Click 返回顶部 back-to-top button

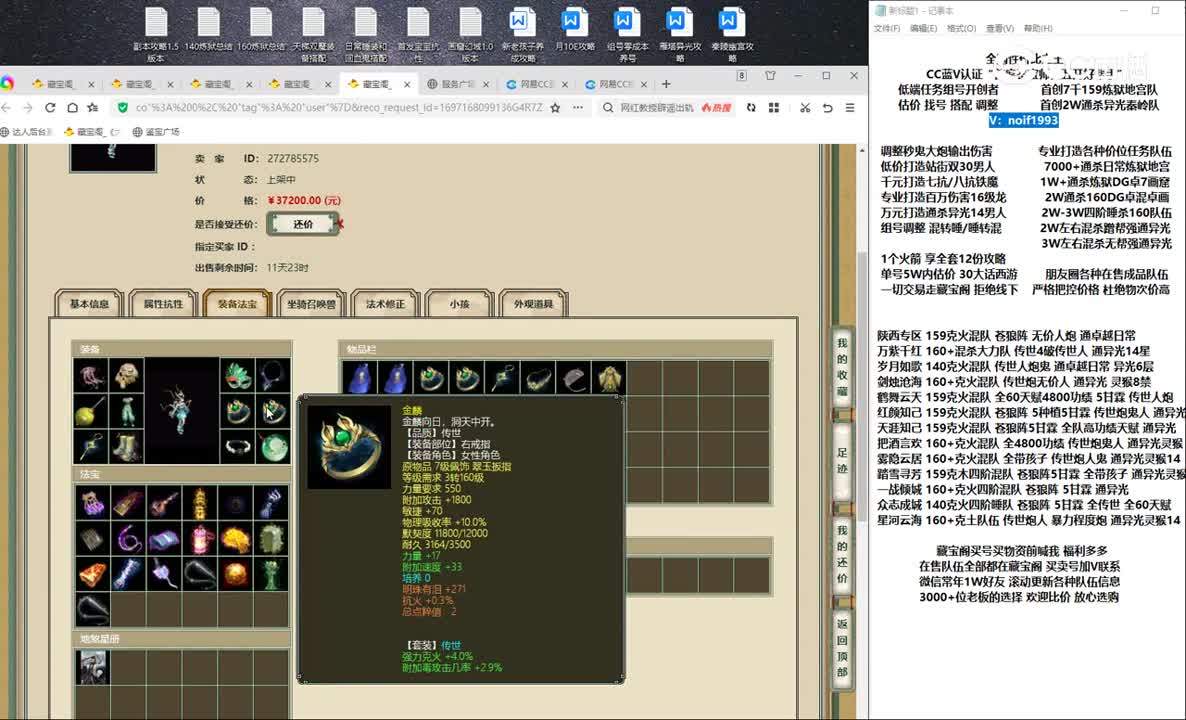tap(842, 647)
